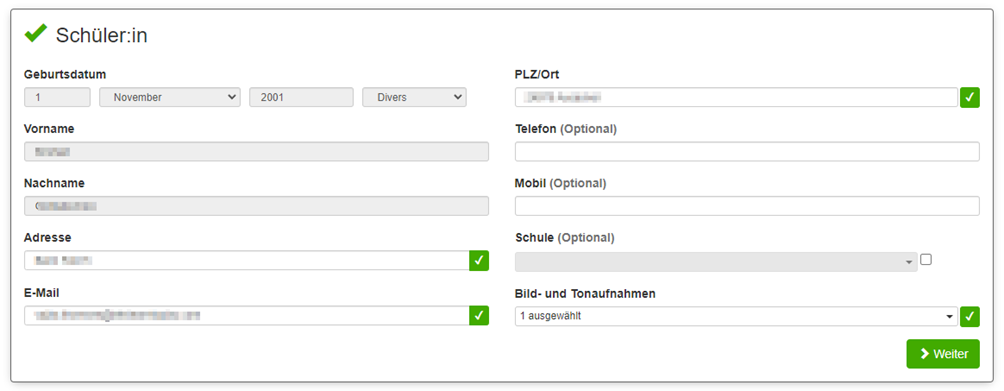Focus the Mobil input field
Image resolution: width=1004 pixels, height=391 pixels.
pos(747,206)
